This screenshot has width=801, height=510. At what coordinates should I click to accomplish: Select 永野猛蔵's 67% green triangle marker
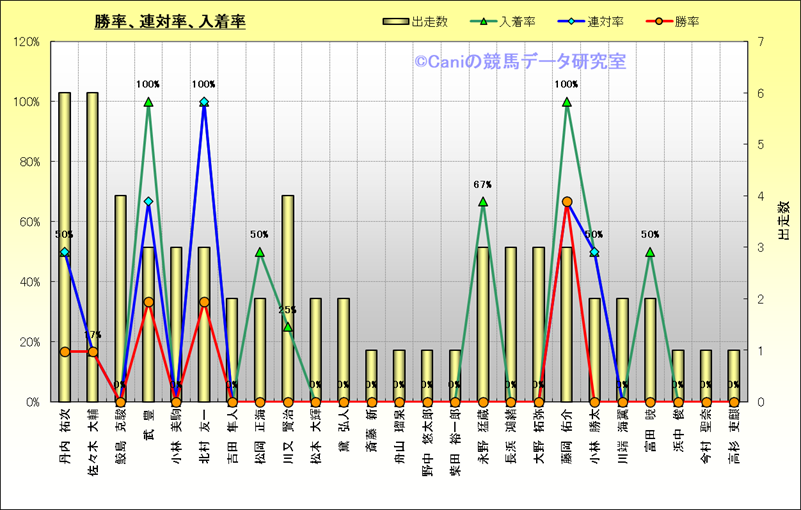[x=483, y=202]
